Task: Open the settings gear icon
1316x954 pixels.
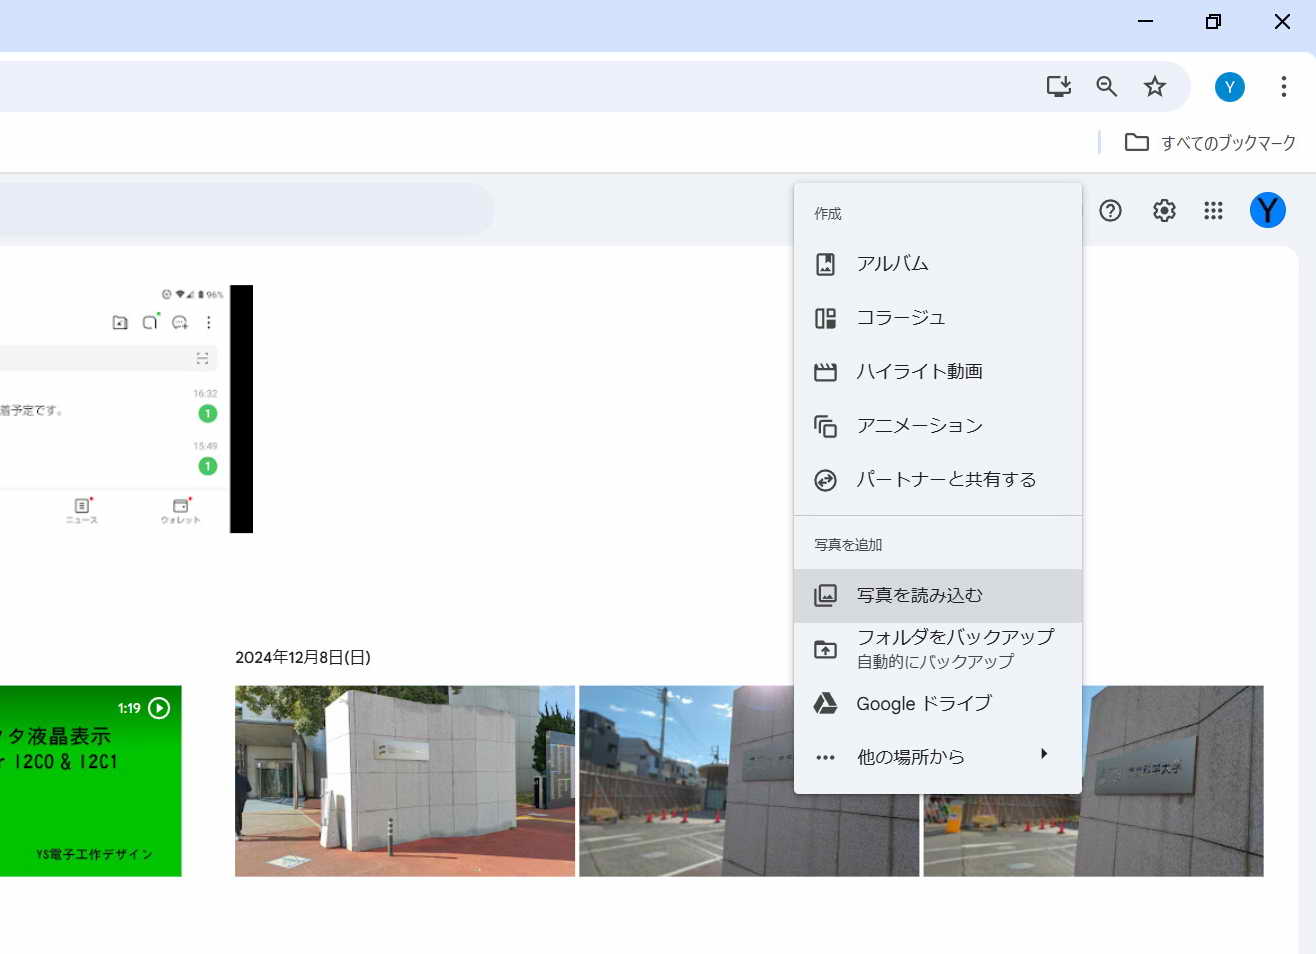Action: pos(1164,211)
